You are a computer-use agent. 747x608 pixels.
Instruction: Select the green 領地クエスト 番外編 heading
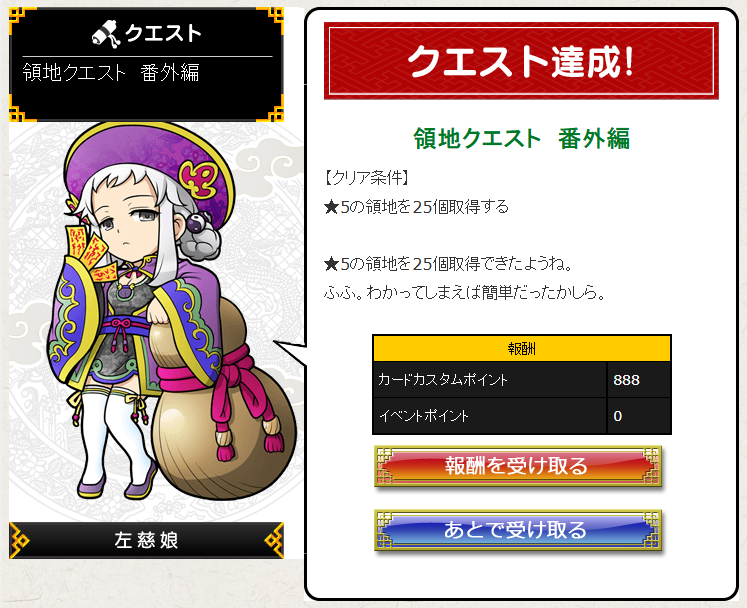click(x=522, y=139)
